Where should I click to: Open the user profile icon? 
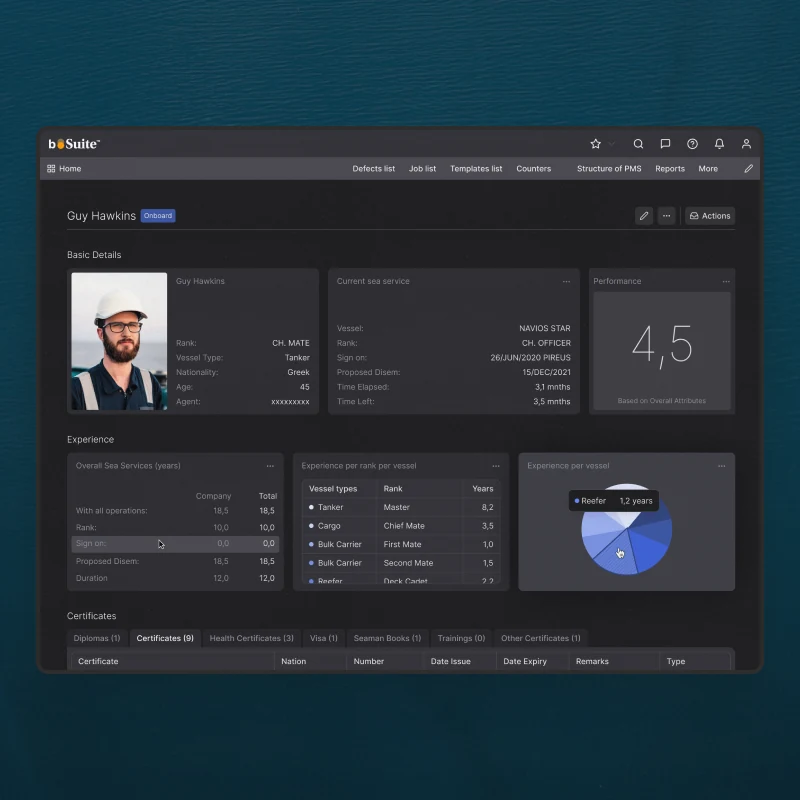tap(746, 144)
